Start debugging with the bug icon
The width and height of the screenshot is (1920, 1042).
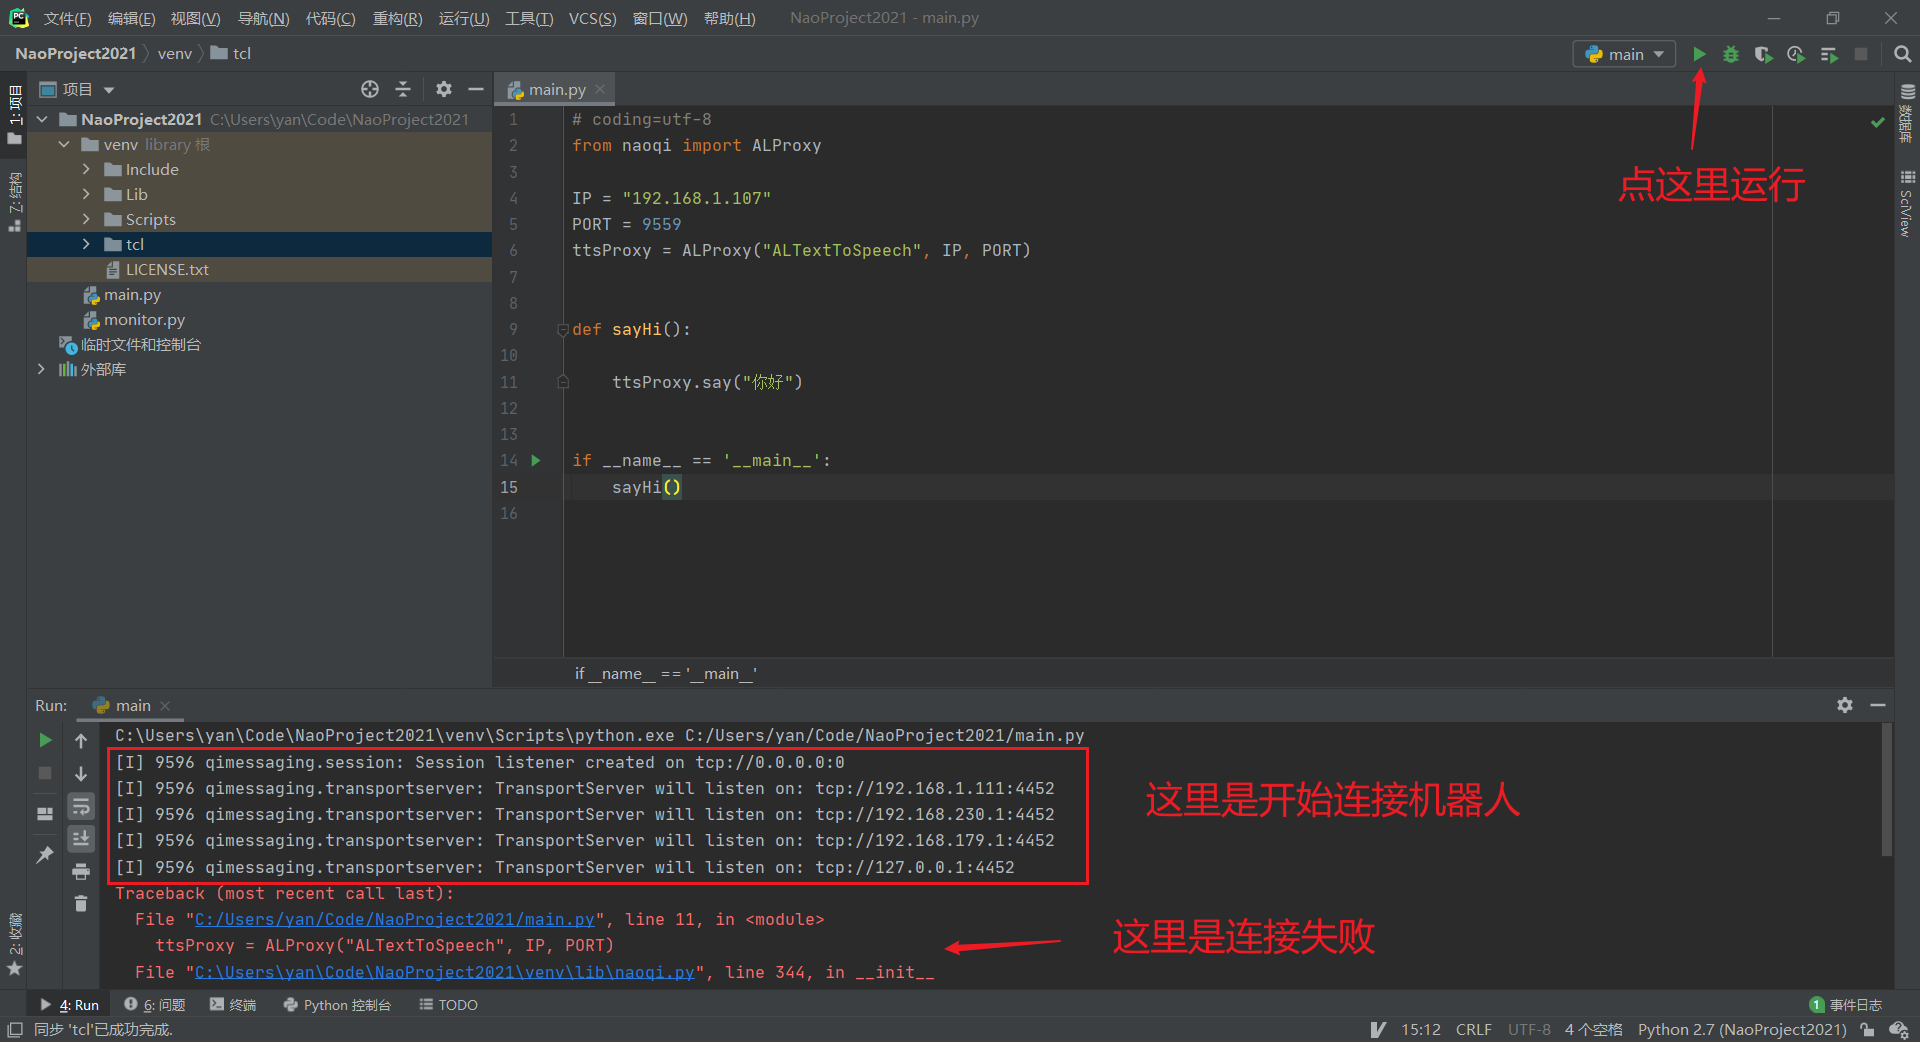pos(1731,54)
